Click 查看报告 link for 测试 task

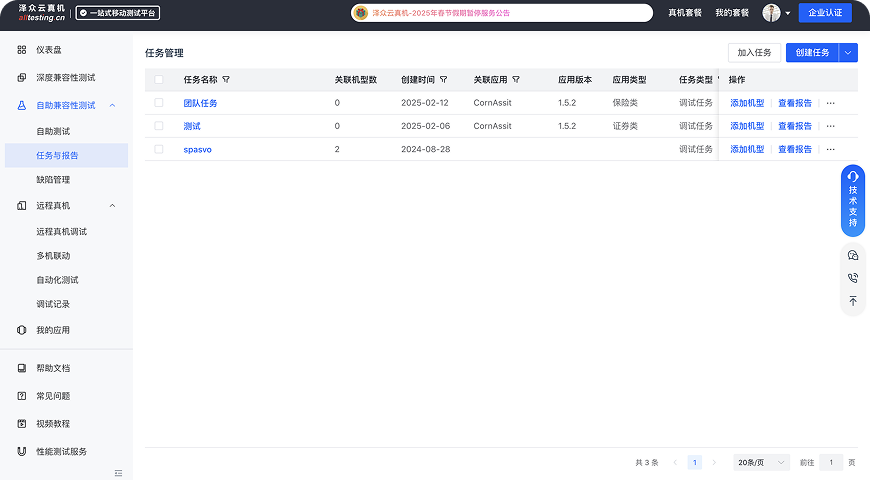click(x=795, y=126)
